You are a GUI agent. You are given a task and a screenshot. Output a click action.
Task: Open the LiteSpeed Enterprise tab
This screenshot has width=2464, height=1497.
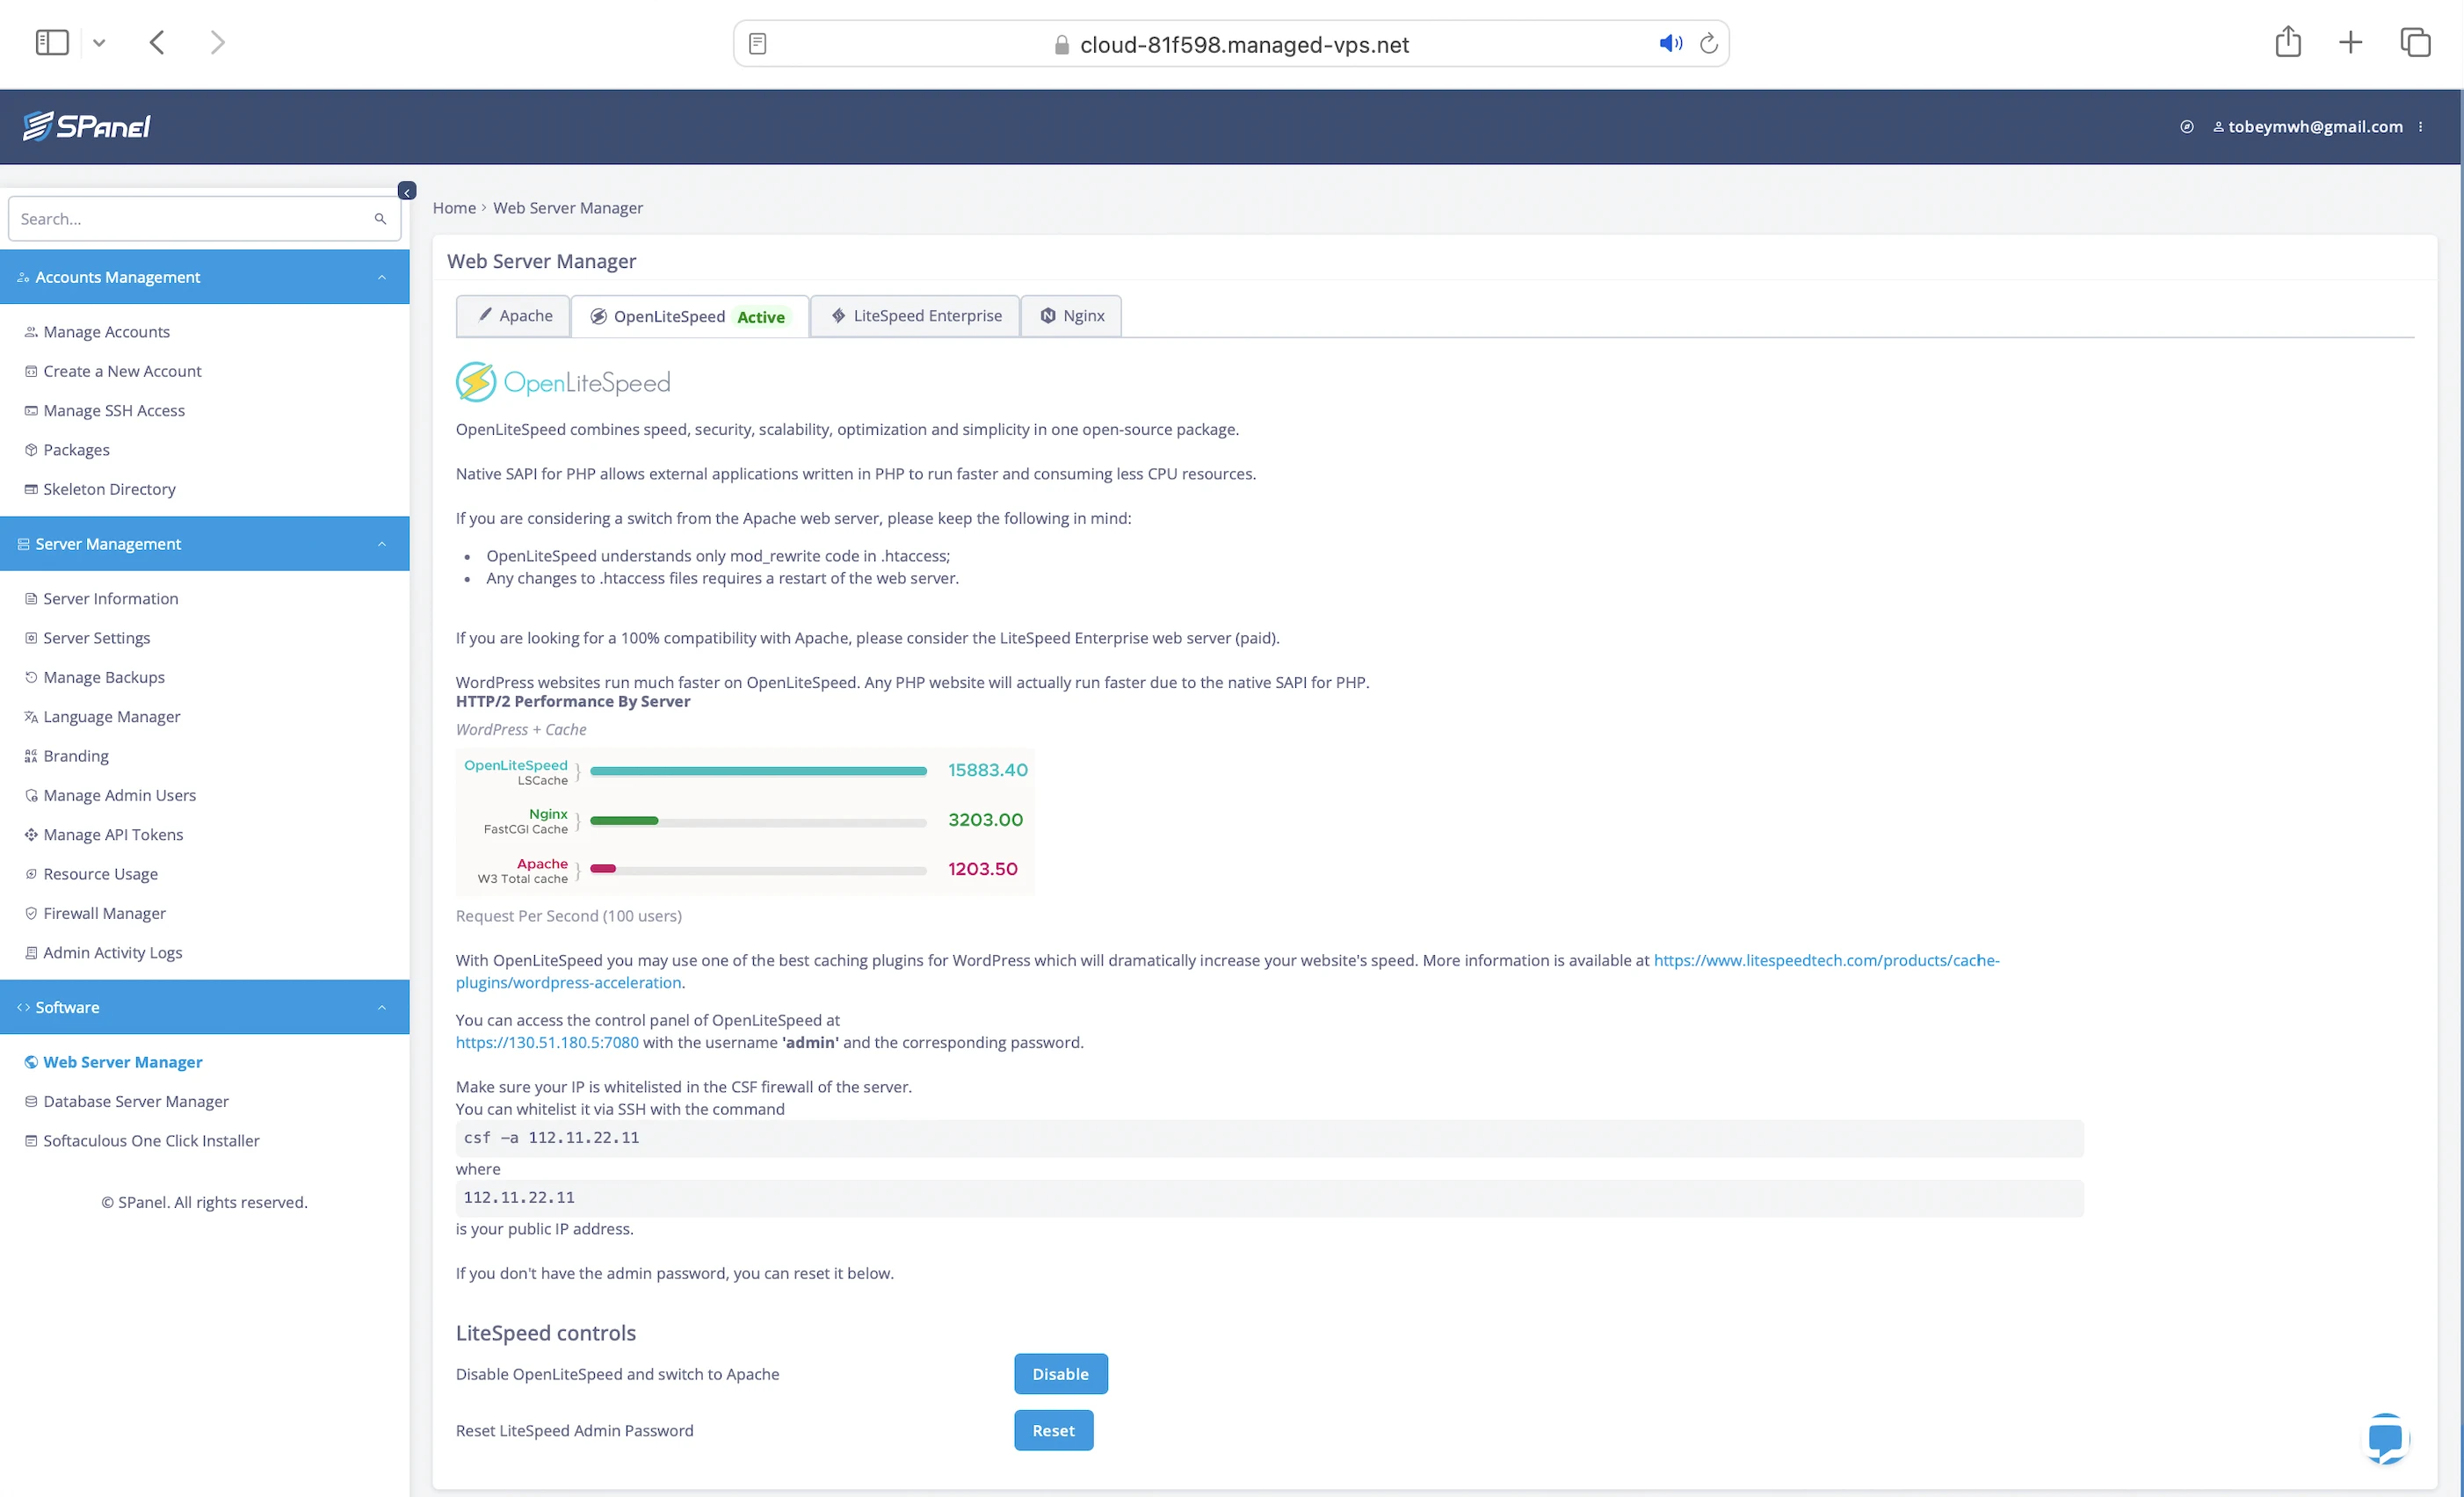pos(915,316)
